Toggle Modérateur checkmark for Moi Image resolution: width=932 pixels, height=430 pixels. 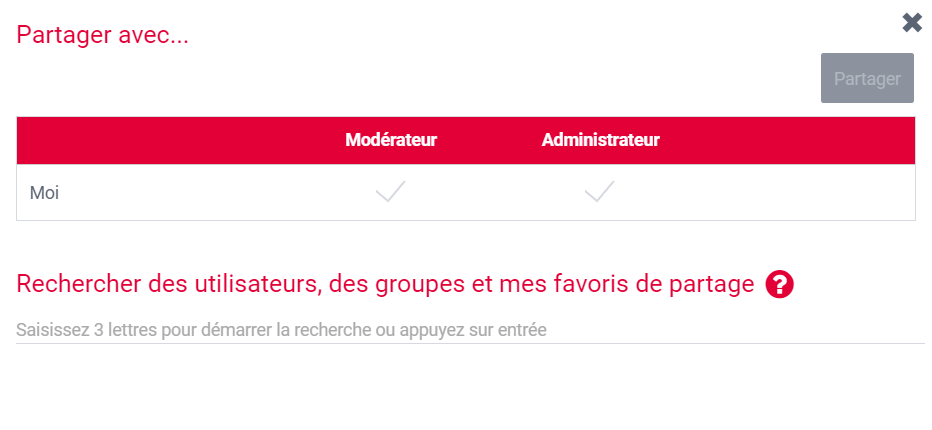390,192
